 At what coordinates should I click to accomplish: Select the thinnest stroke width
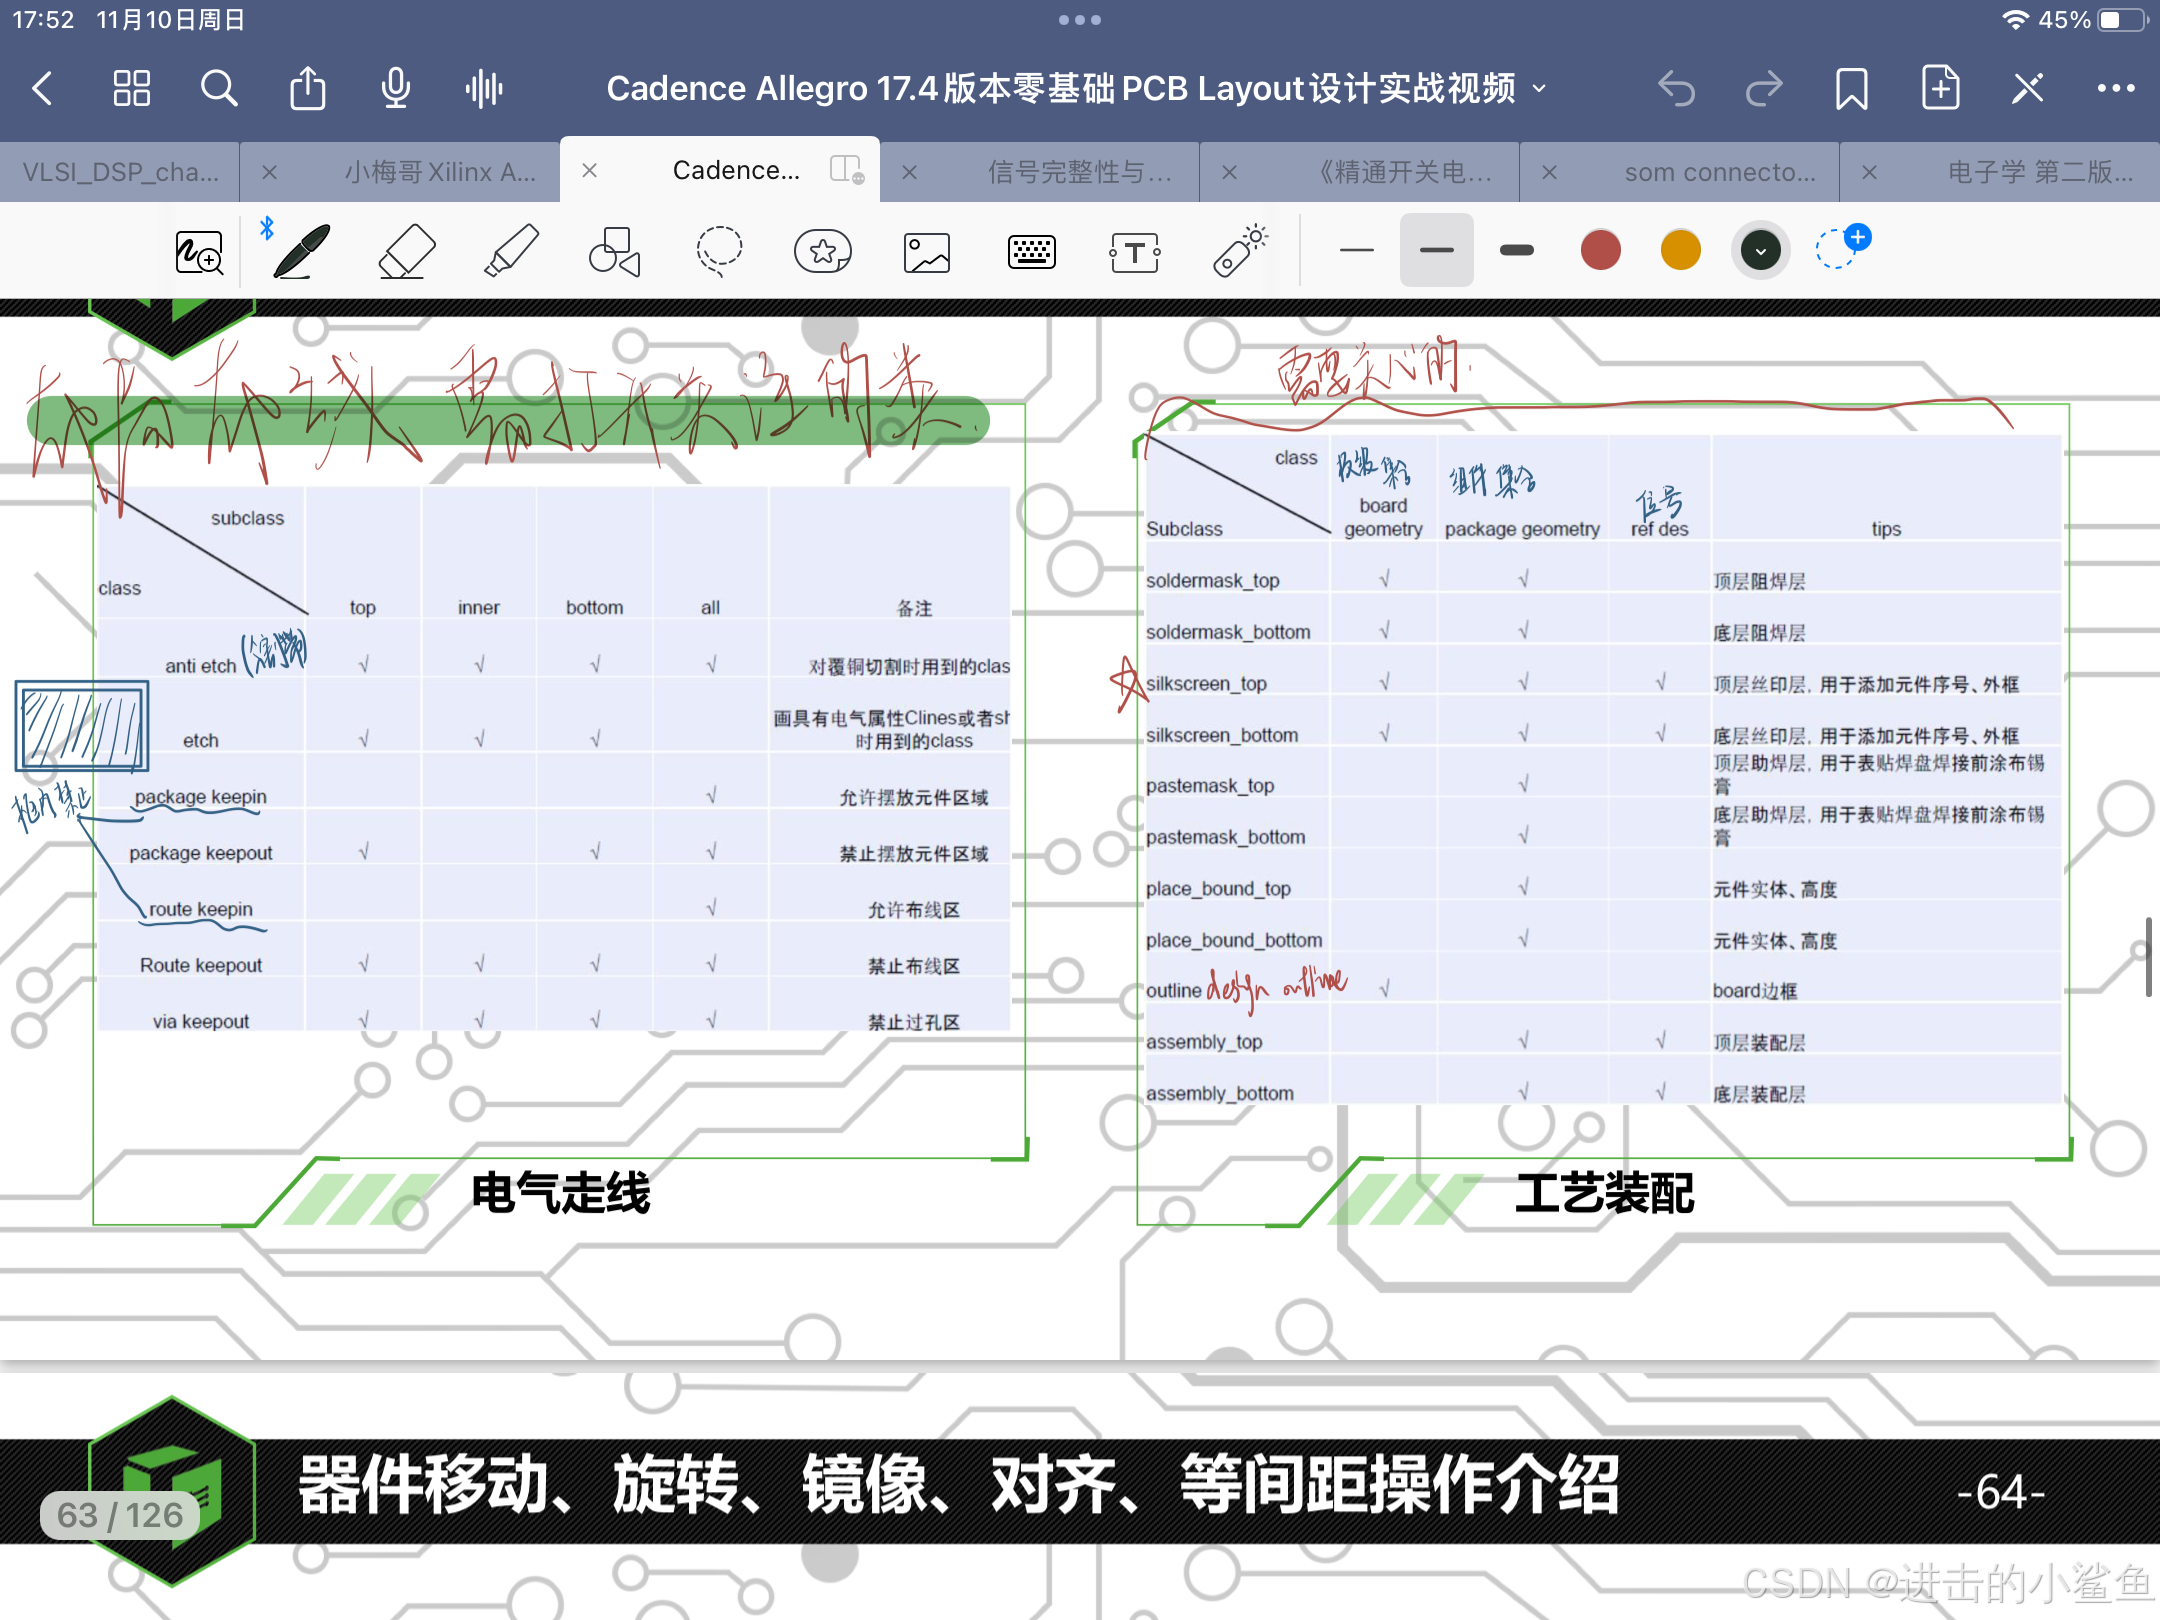1356,250
